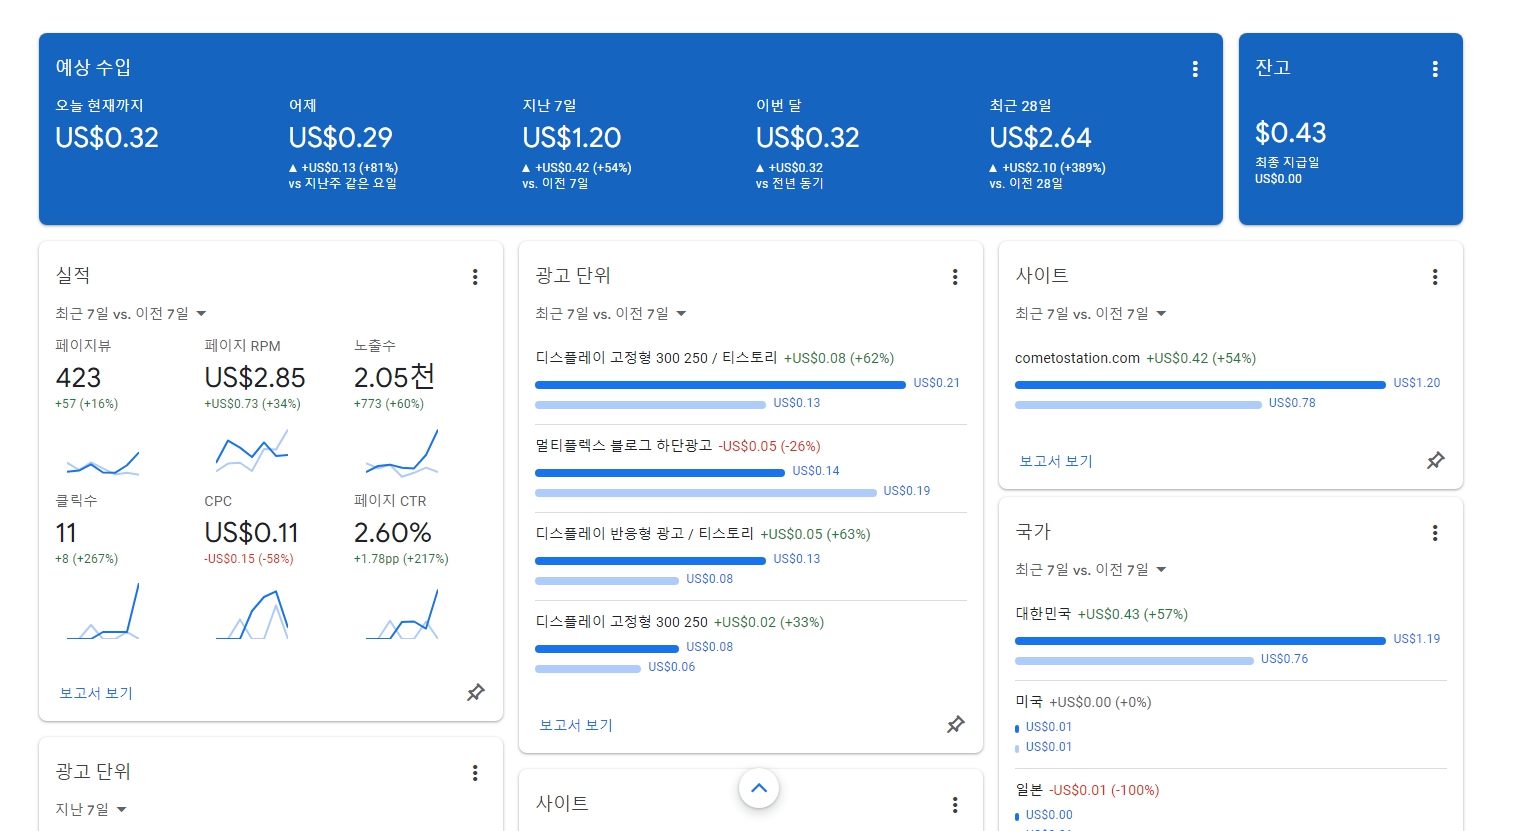The height and width of the screenshot is (831, 1514).
Task: Open the 지난 7일 dropdown in bottom-left card
Action: pyautogui.click(x=91, y=810)
